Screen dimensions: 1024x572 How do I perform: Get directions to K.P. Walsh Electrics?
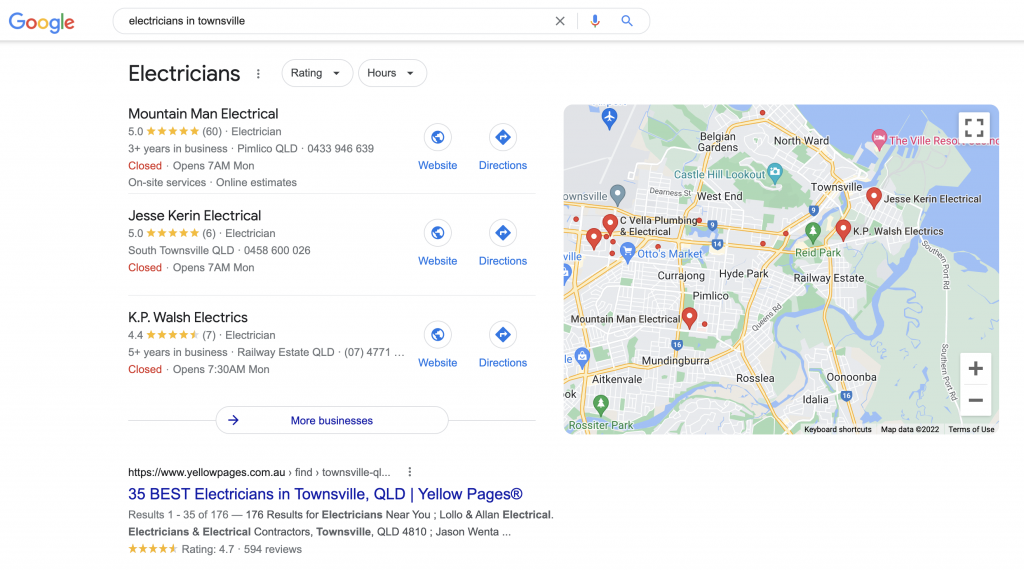[x=502, y=334]
